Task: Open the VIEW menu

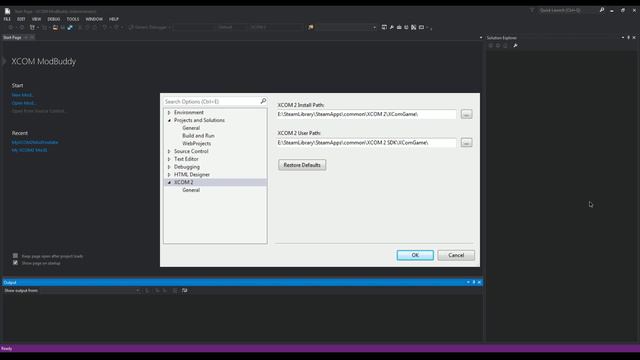Action: point(36,19)
